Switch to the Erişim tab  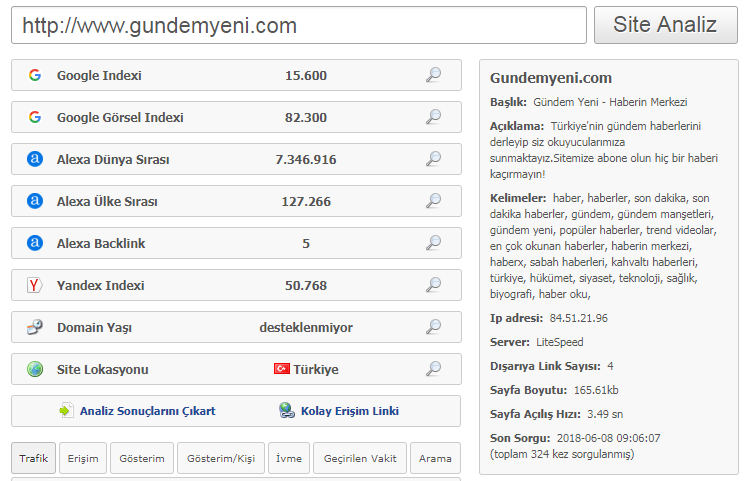coord(83,458)
